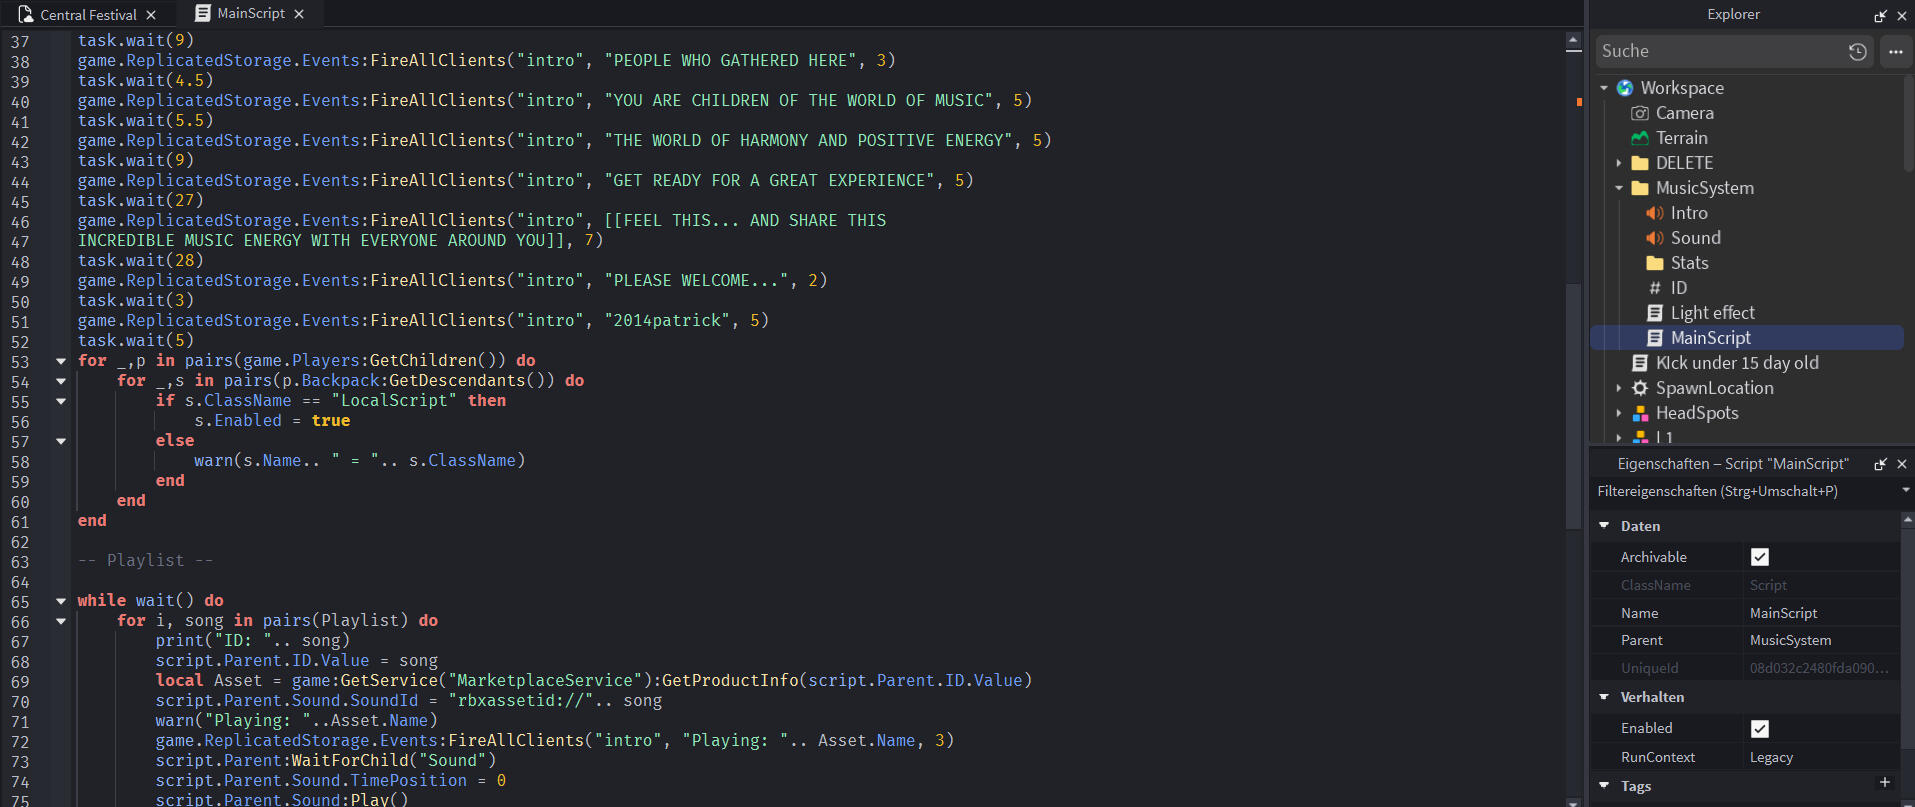Open the Explorer more options ellipsis button
The image size is (1915, 807).
(1895, 52)
